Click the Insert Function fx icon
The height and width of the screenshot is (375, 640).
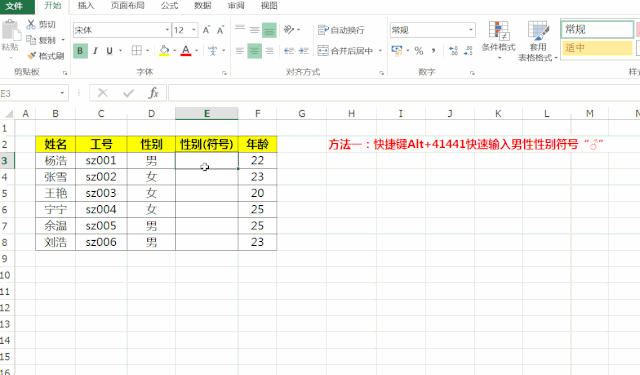coord(153,93)
